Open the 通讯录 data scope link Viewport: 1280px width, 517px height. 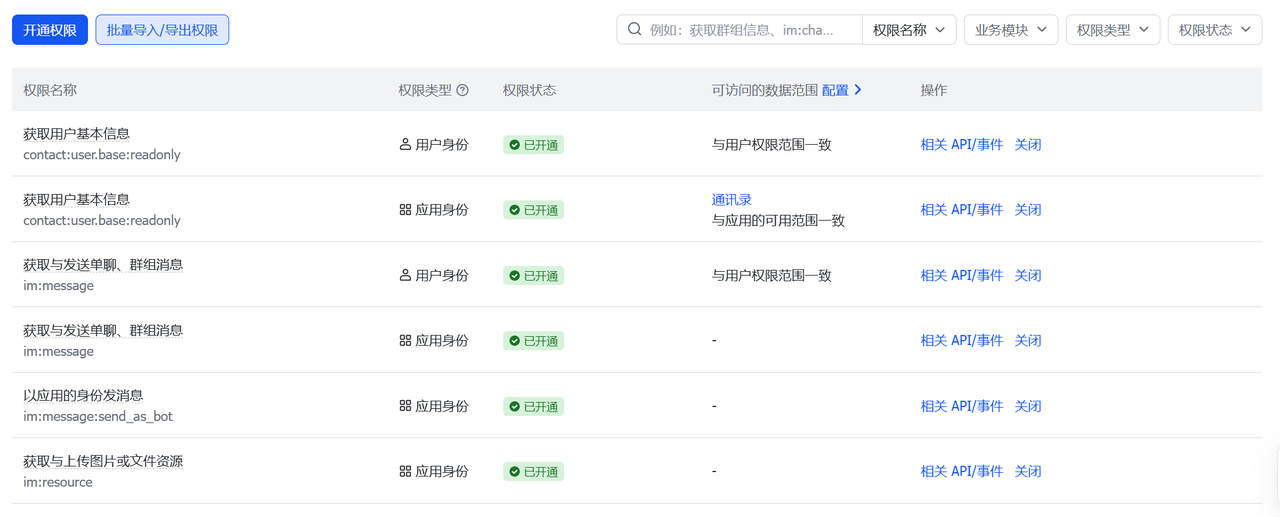(x=731, y=200)
